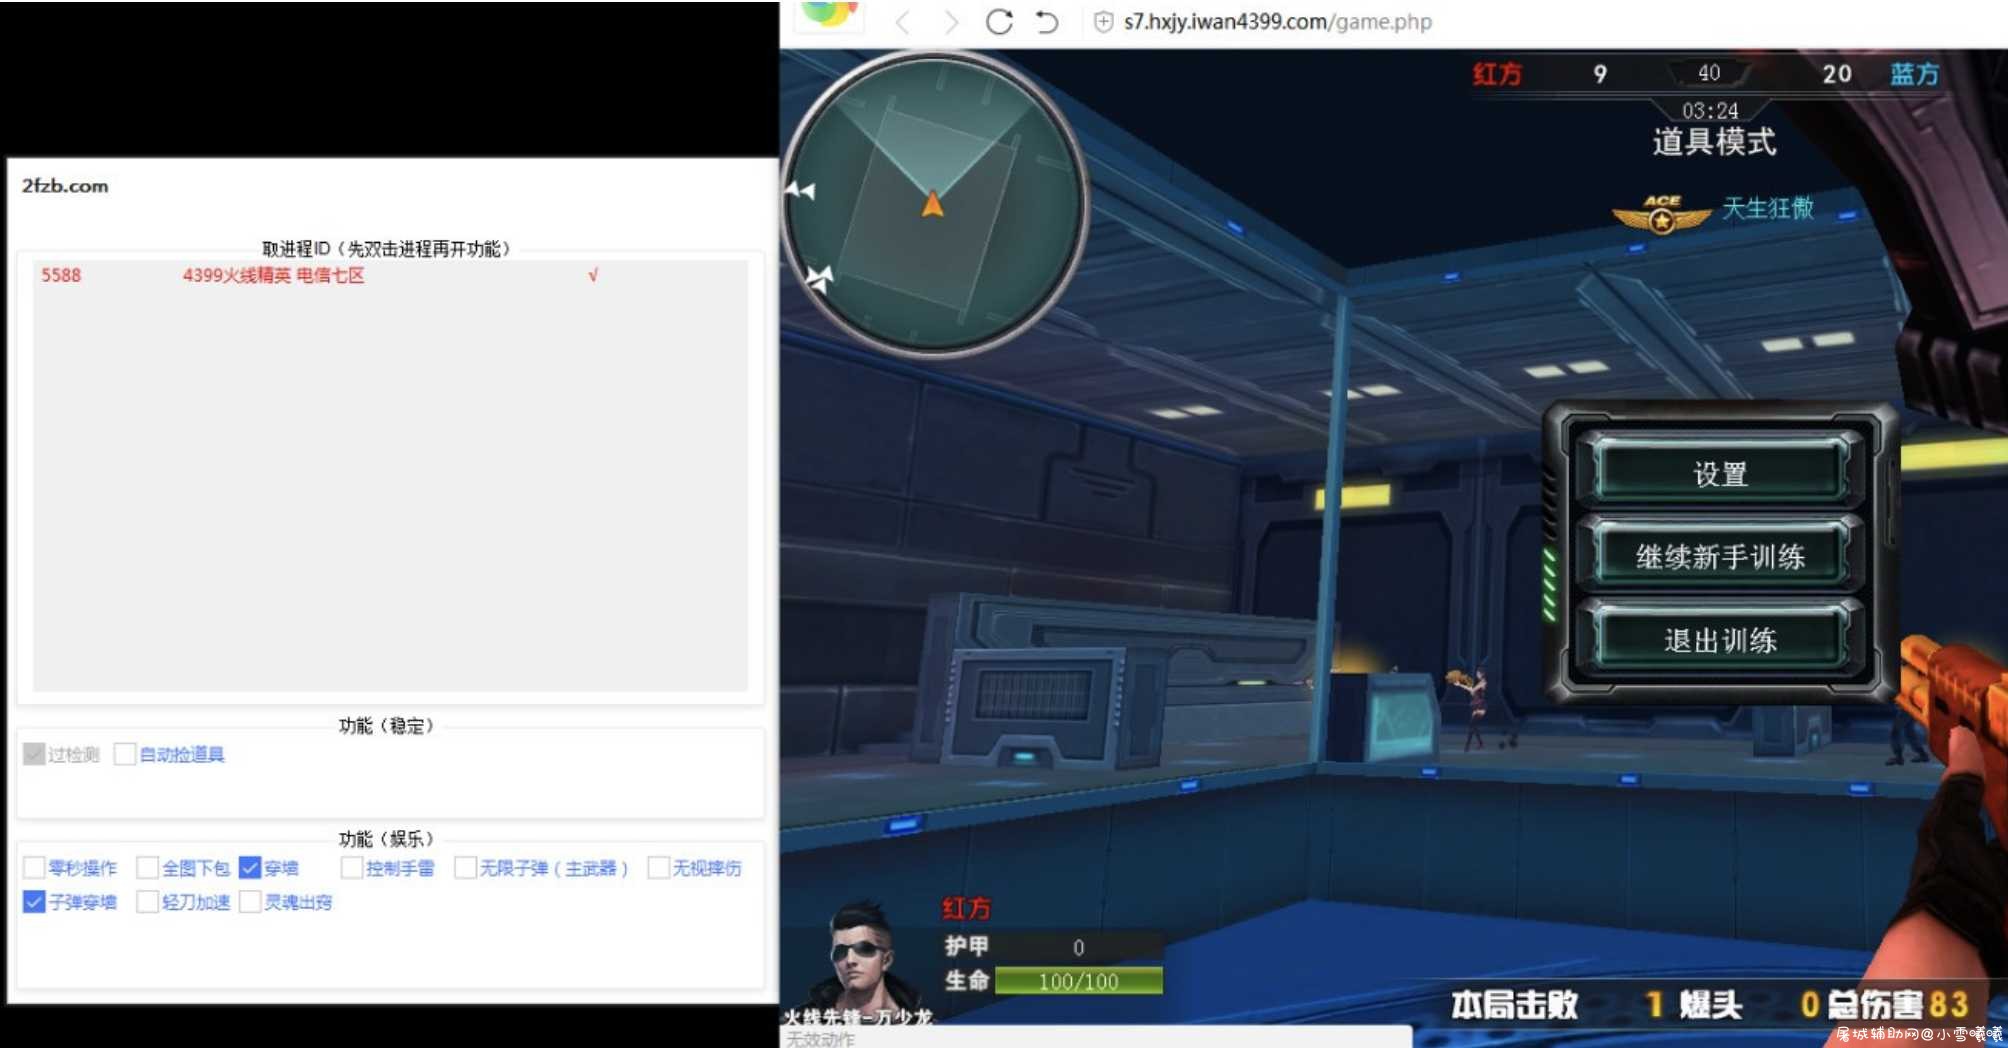Enable the 全图下包 checkbox
Image resolution: width=2008 pixels, height=1048 pixels.
148,867
